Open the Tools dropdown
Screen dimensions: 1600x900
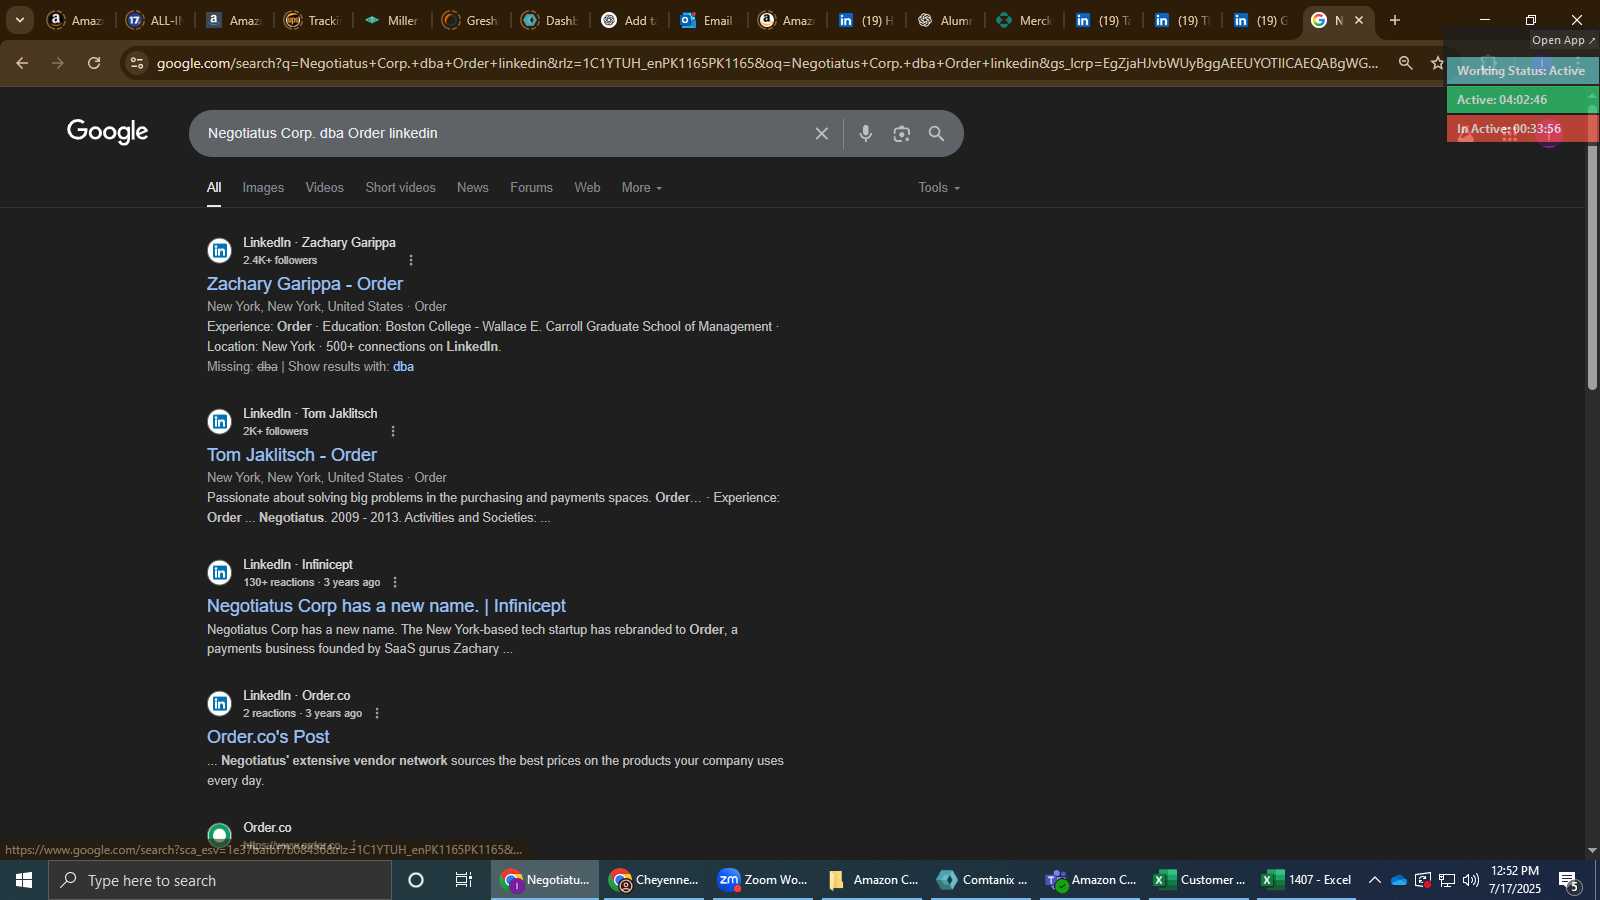[939, 188]
